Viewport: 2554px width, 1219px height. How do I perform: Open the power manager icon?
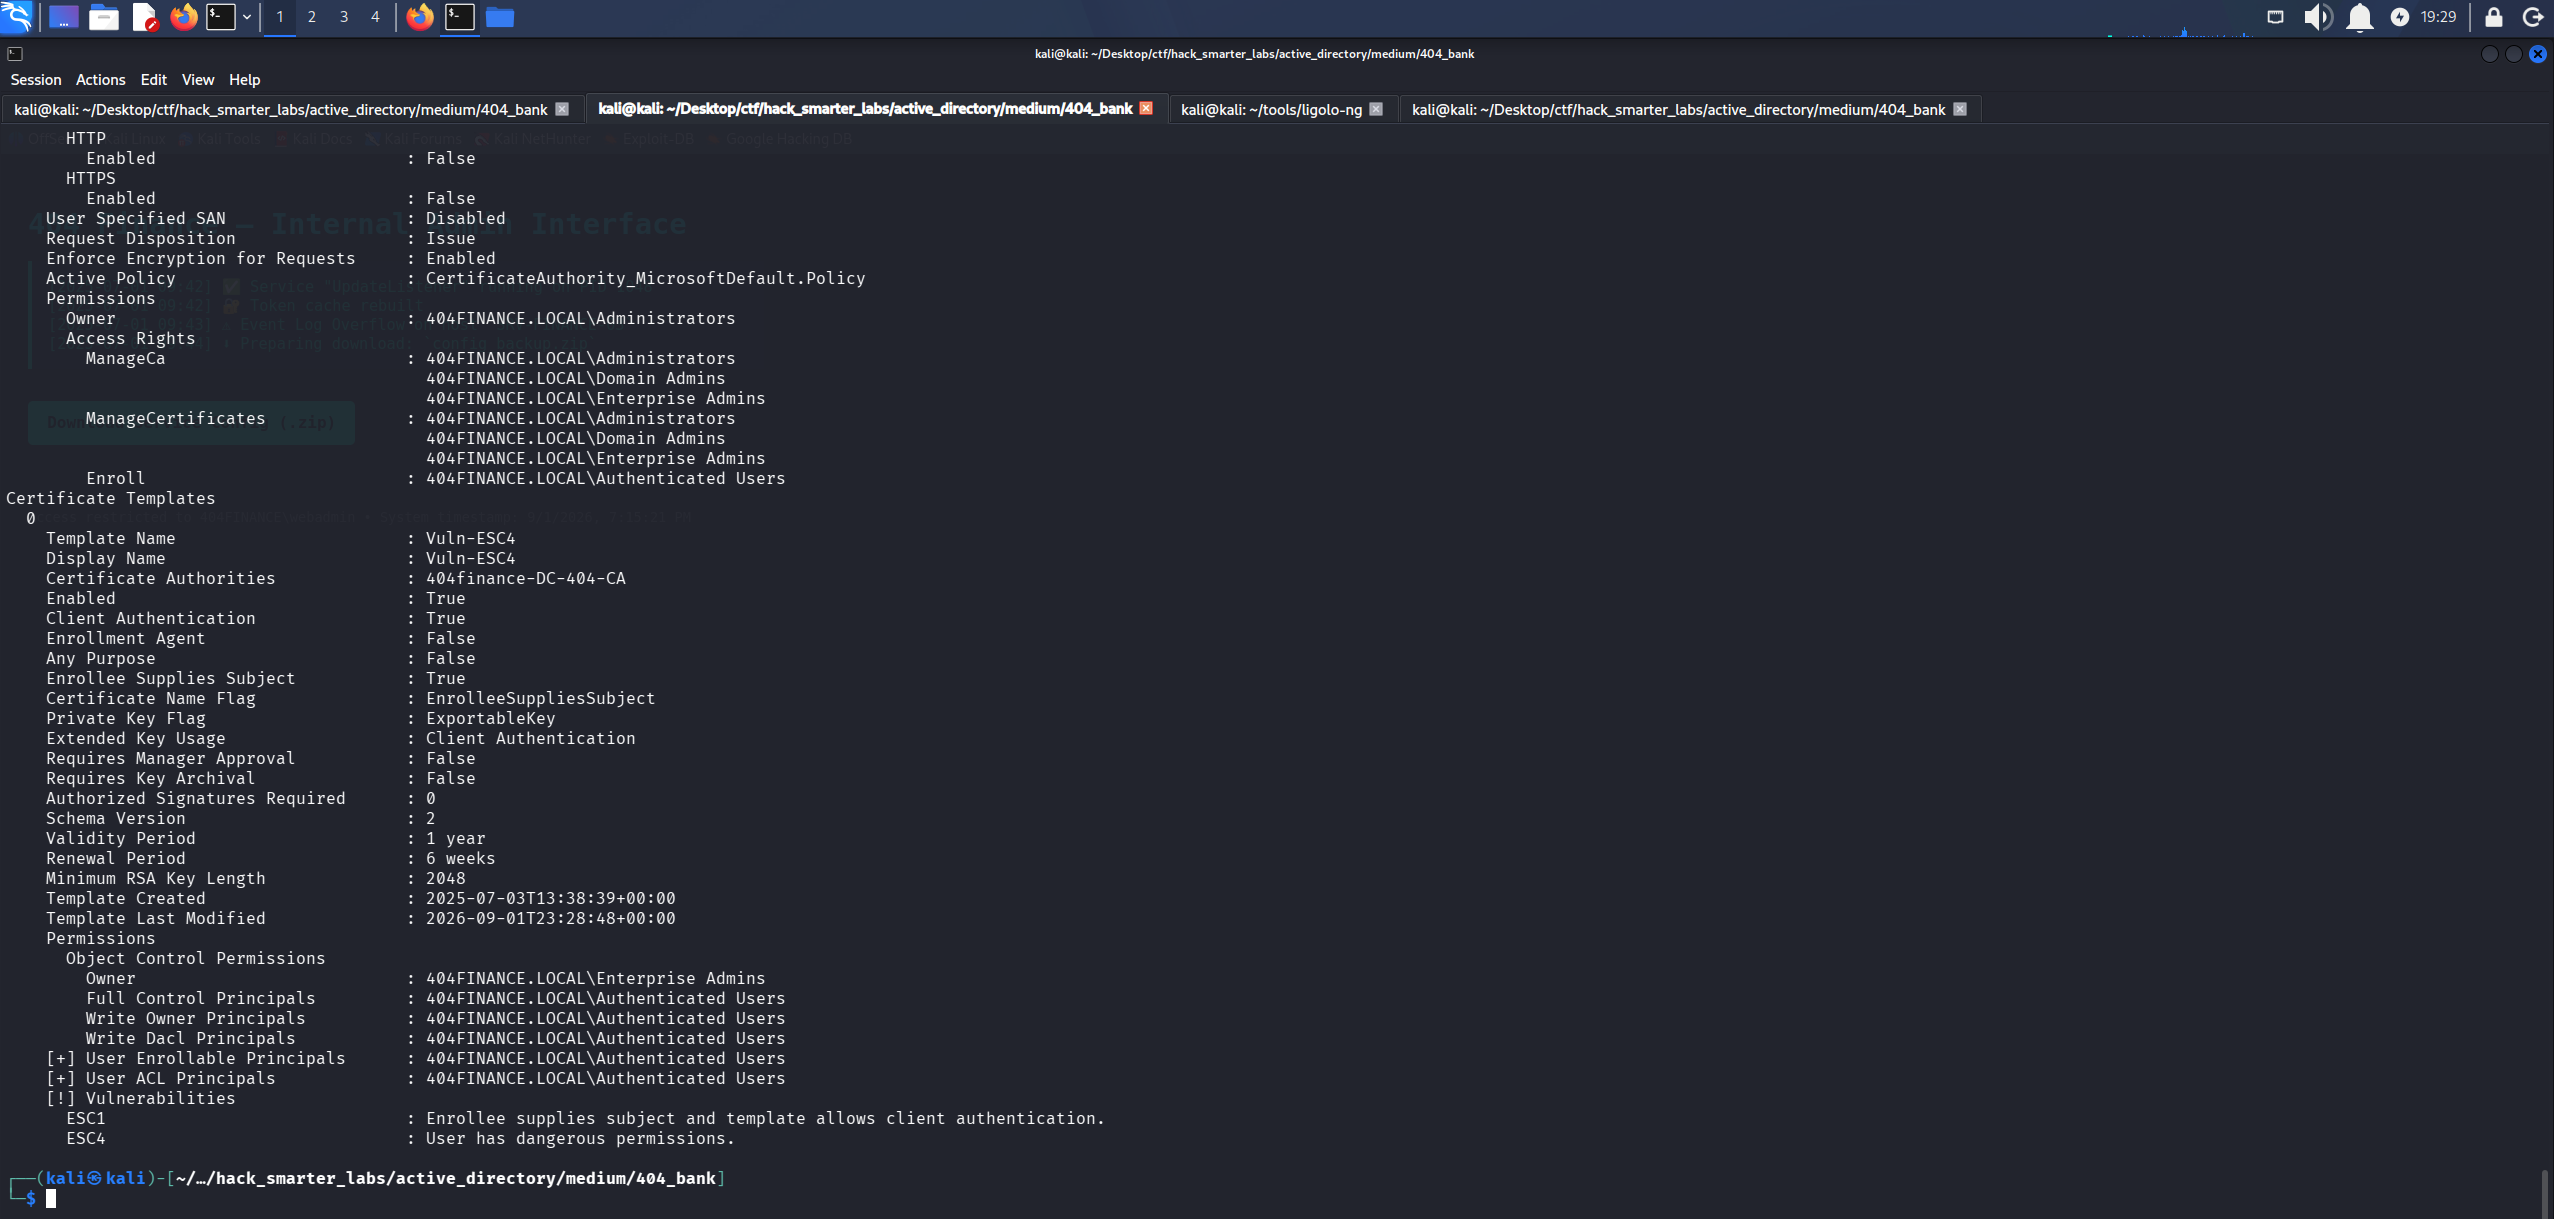(2400, 17)
